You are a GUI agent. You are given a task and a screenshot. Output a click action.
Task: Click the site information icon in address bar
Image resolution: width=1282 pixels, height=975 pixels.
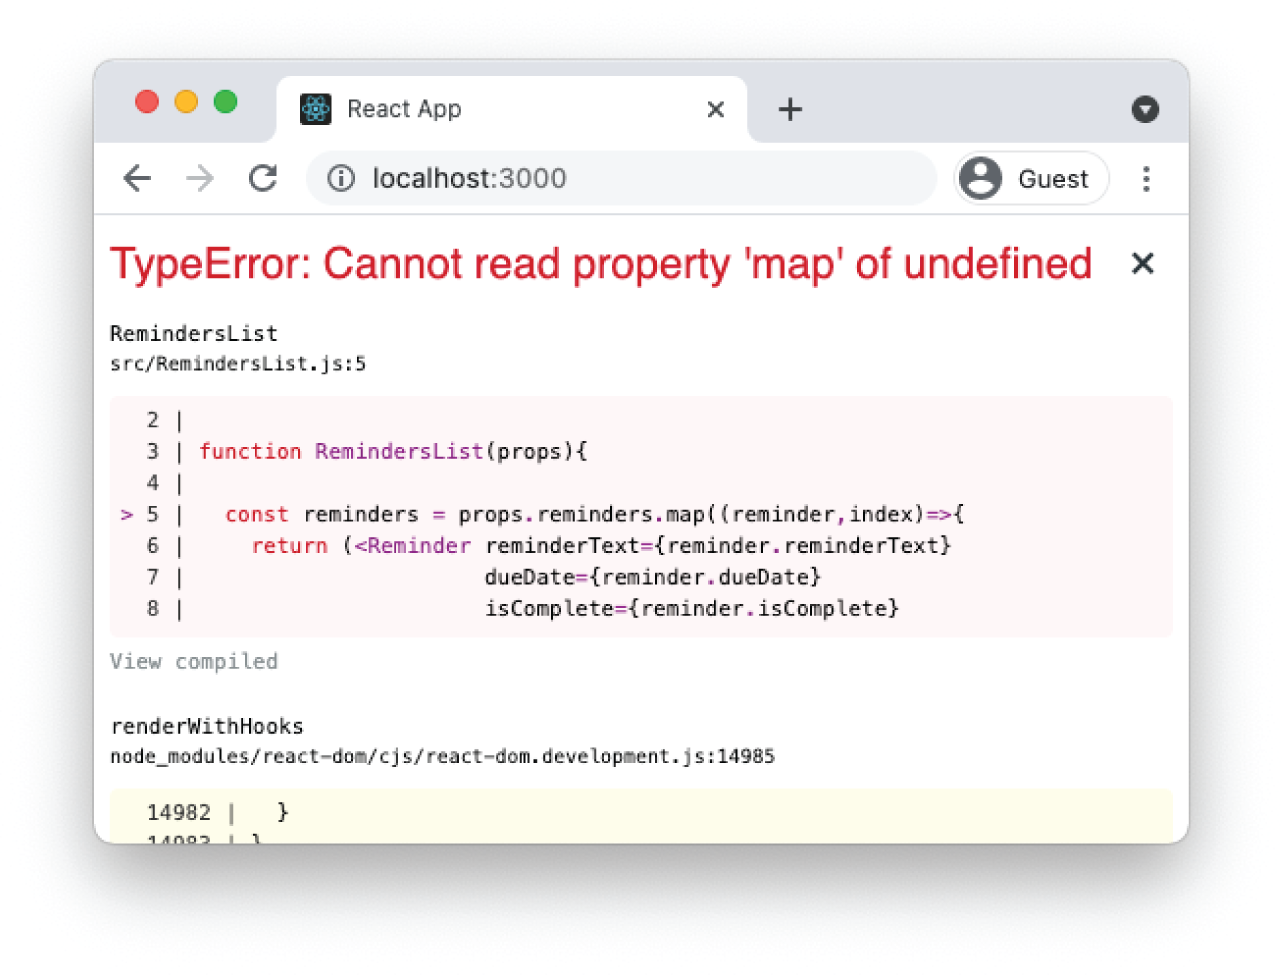pyautogui.click(x=341, y=178)
